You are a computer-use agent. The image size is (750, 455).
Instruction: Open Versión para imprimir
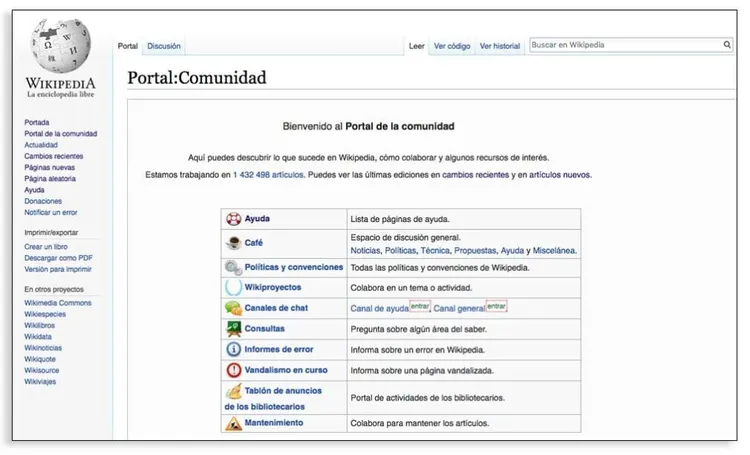[58, 269]
